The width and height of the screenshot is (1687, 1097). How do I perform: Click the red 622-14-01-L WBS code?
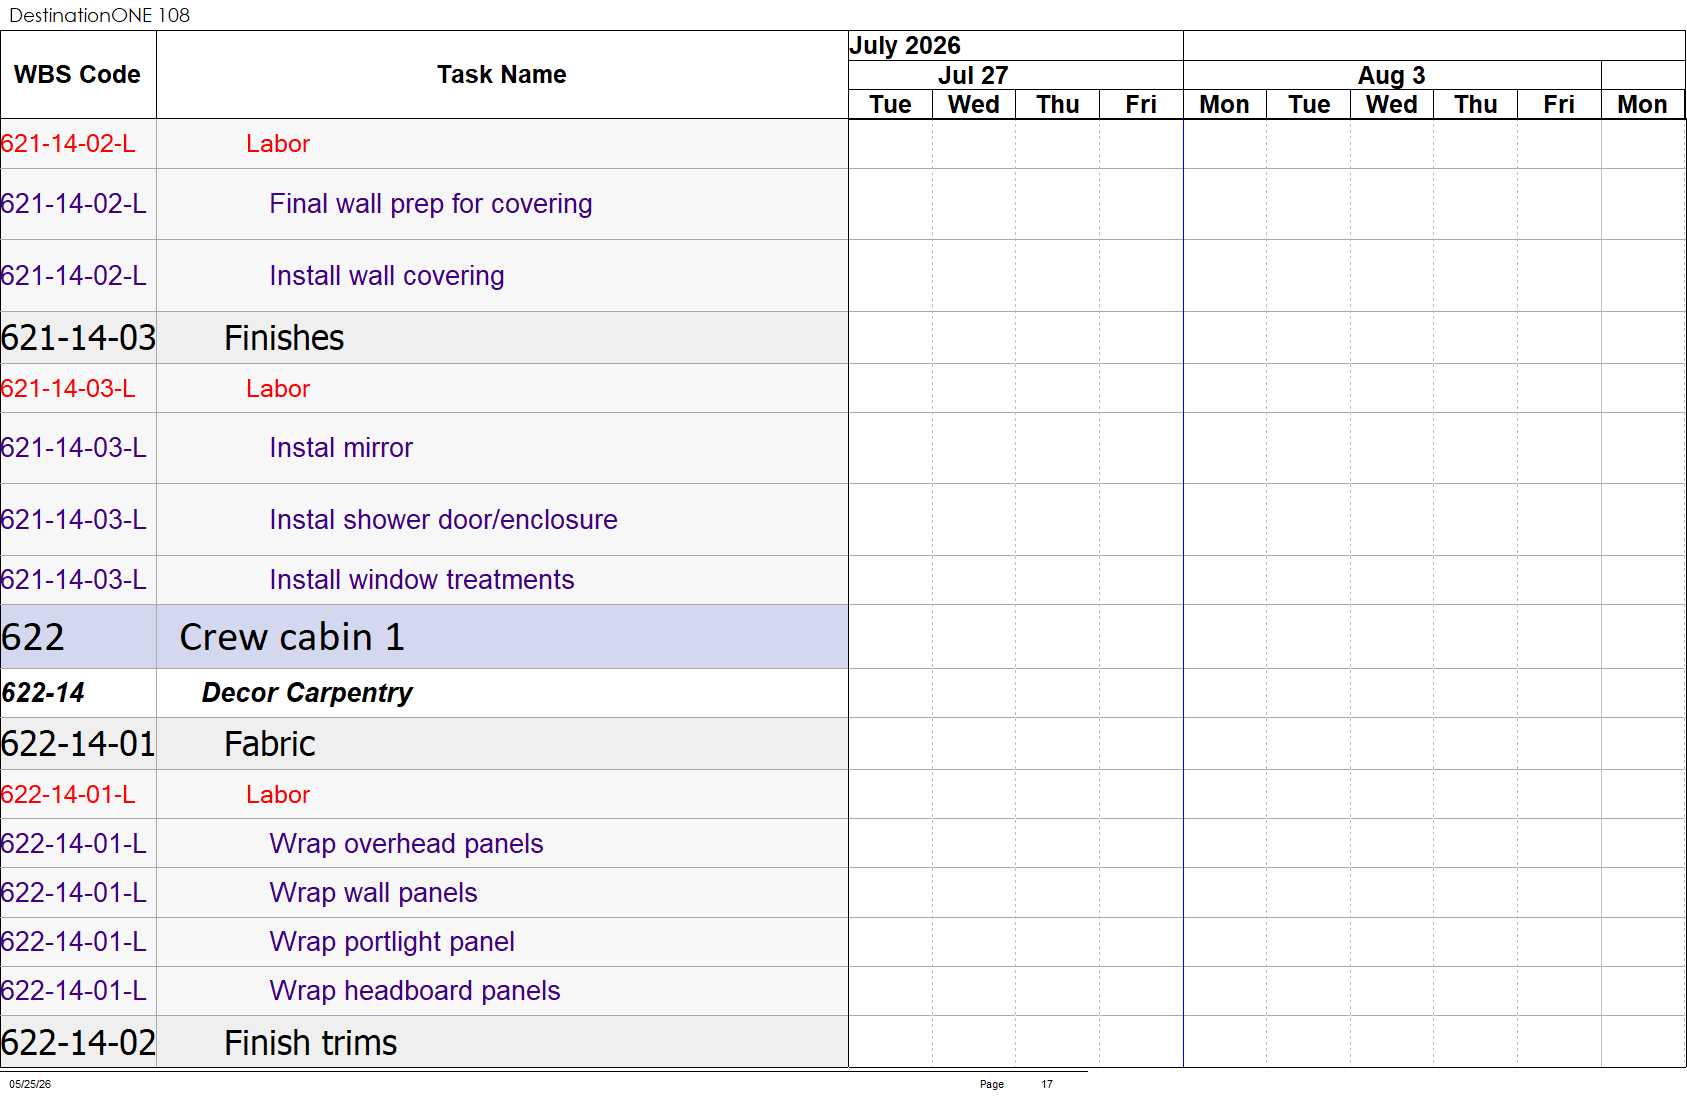(68, 795)
